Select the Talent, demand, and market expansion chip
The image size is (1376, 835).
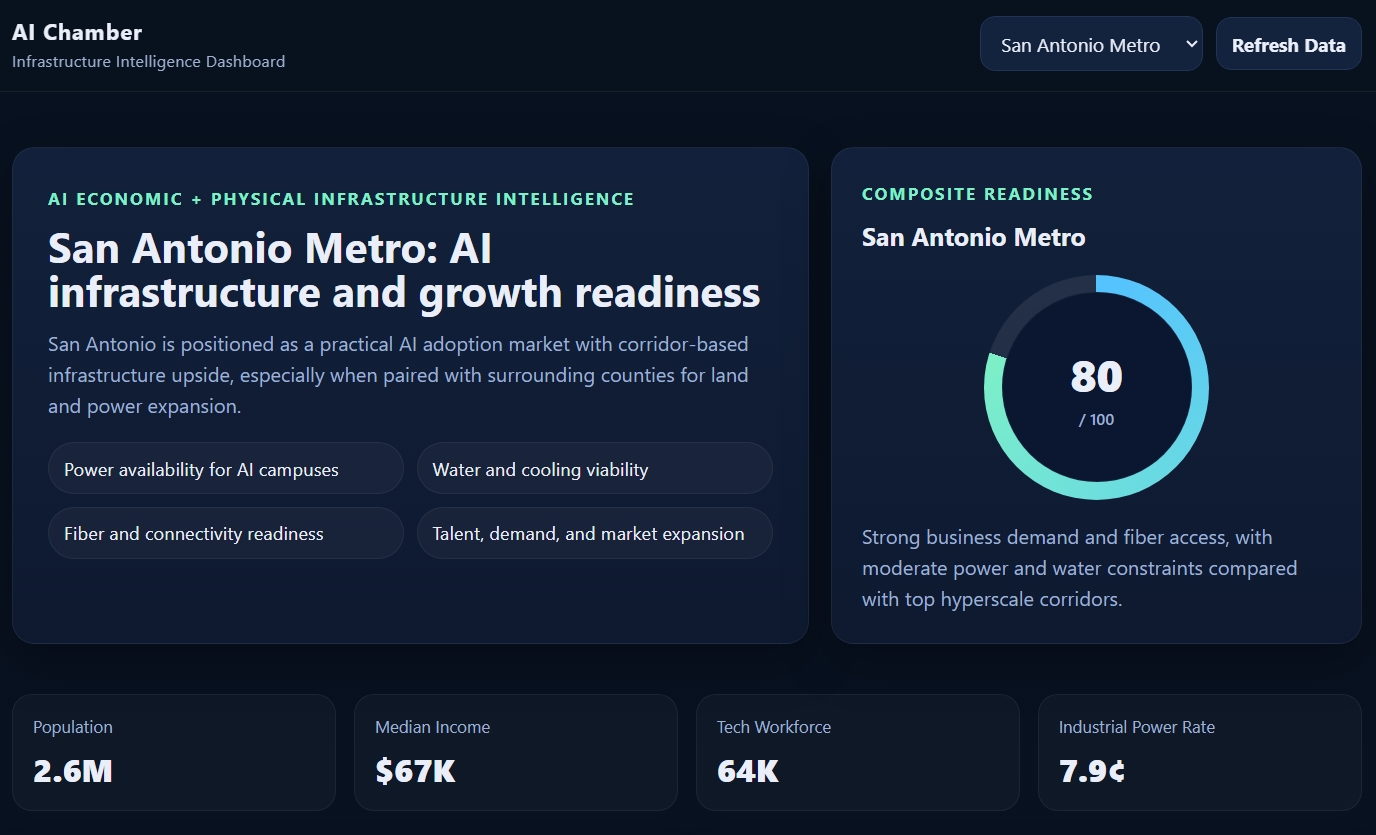[594, 533]
